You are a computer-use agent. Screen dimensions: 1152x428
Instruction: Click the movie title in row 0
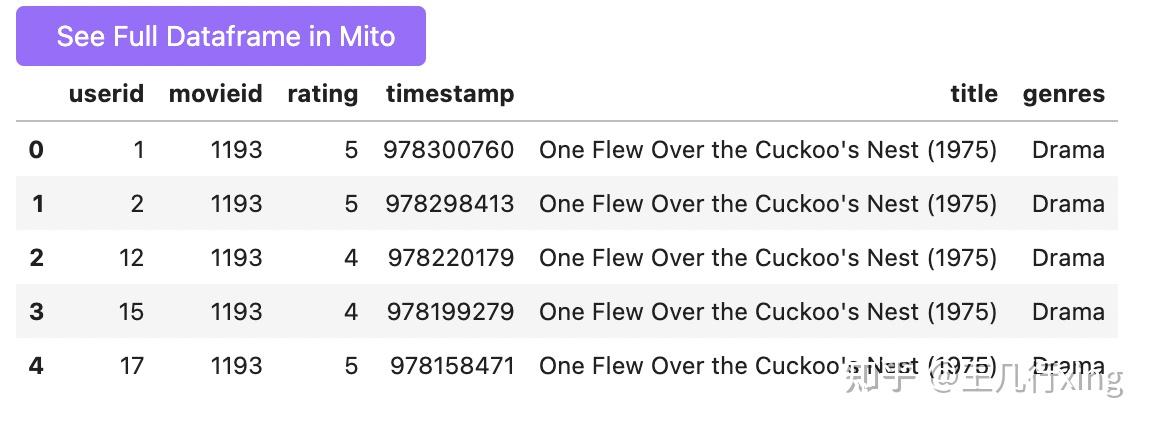pyautogui.click(x=767, y=150)
